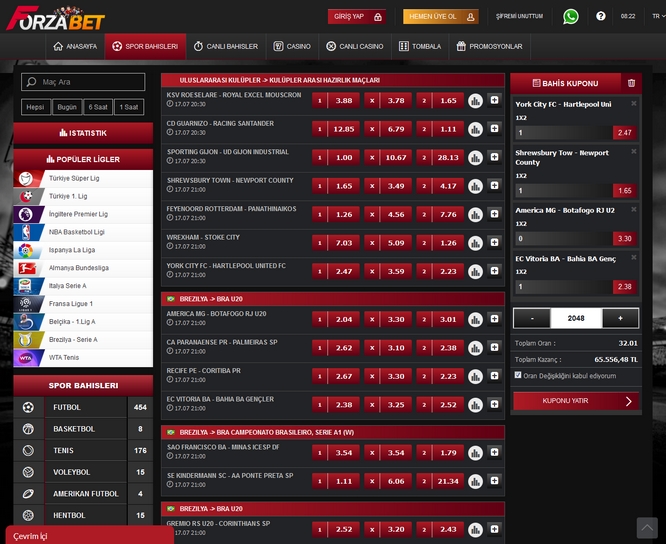This screenshot has height=544, width=666.
Task: Click the help question mark icon
Action: coord(601,16)
